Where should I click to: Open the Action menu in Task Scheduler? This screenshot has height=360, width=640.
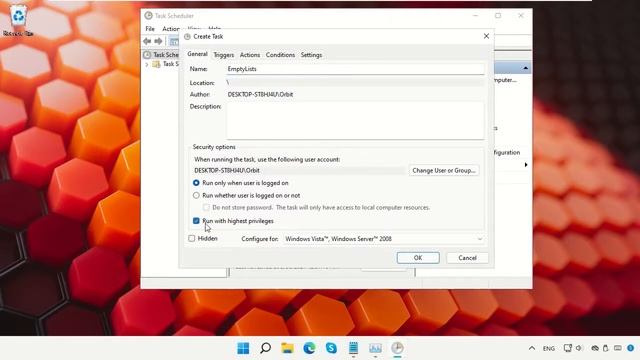tap(171, 29)
